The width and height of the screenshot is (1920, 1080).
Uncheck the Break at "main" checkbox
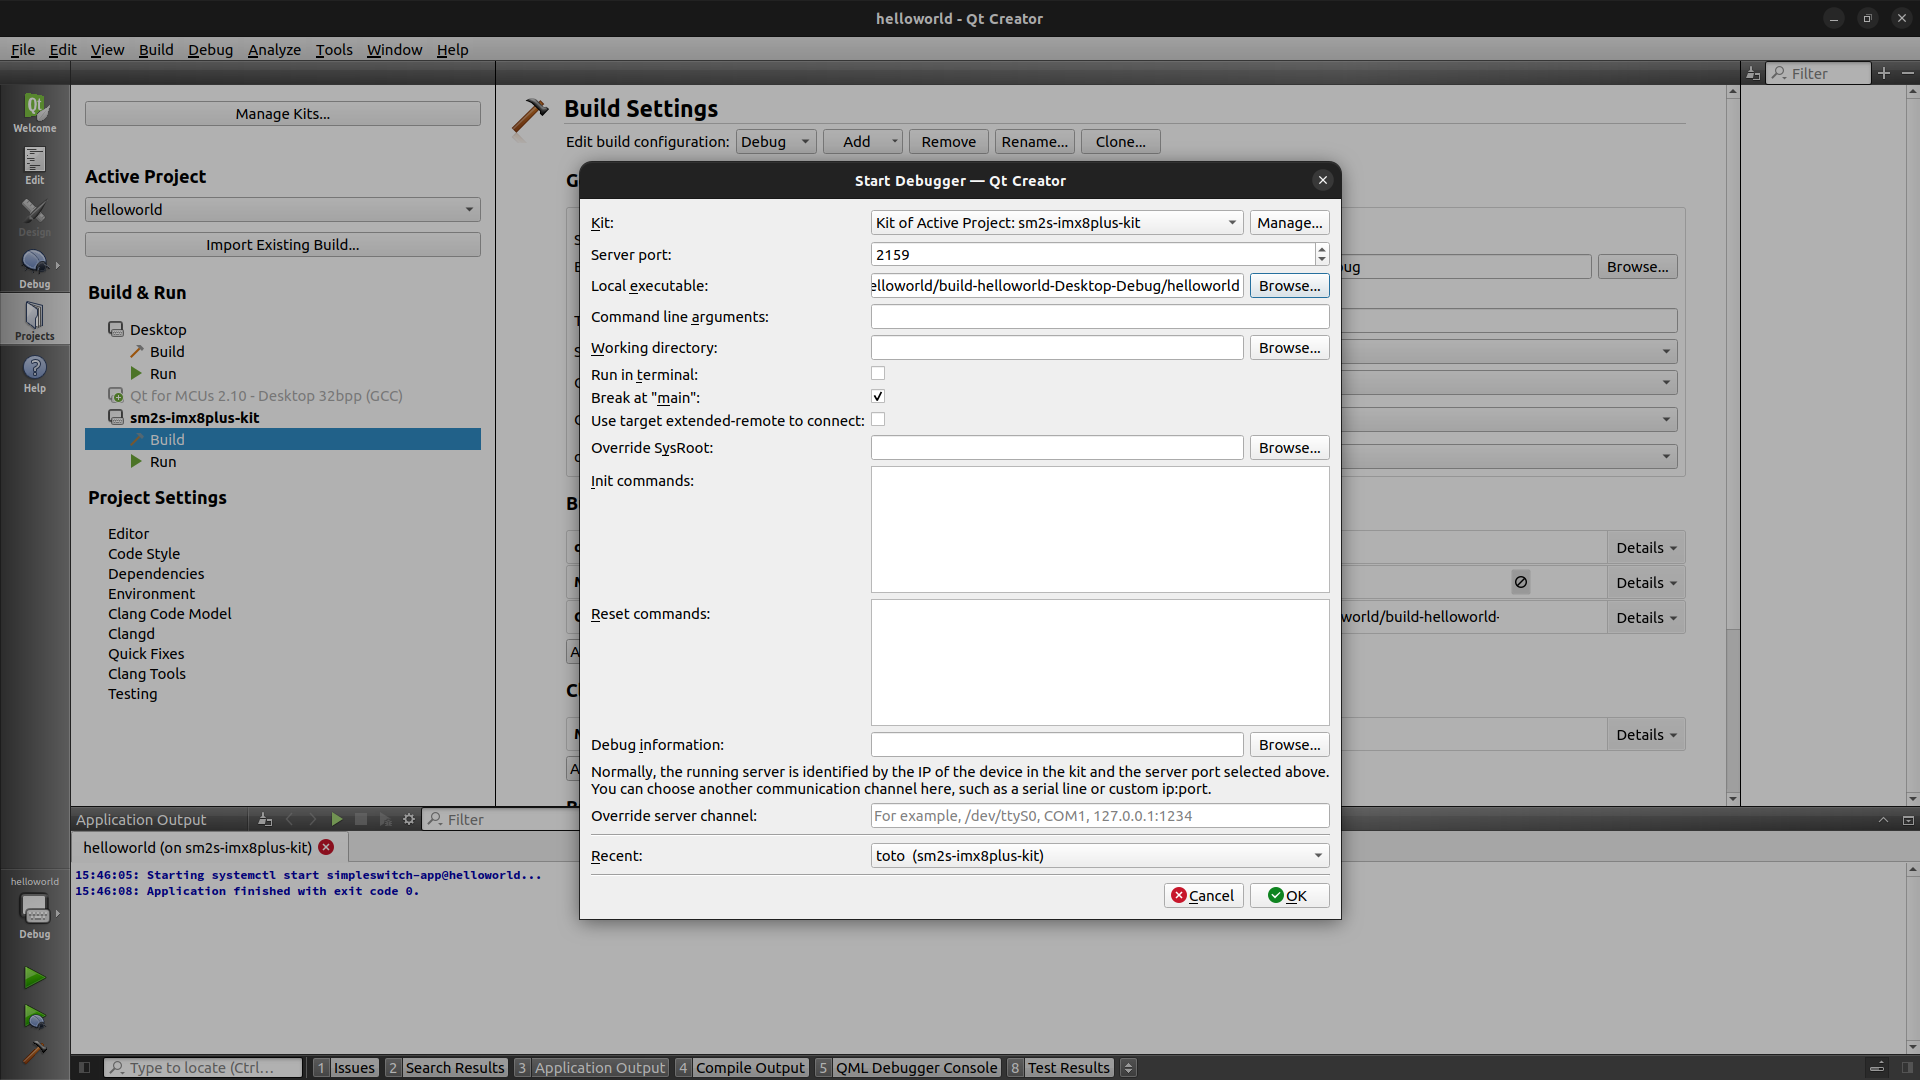(878, 397)
